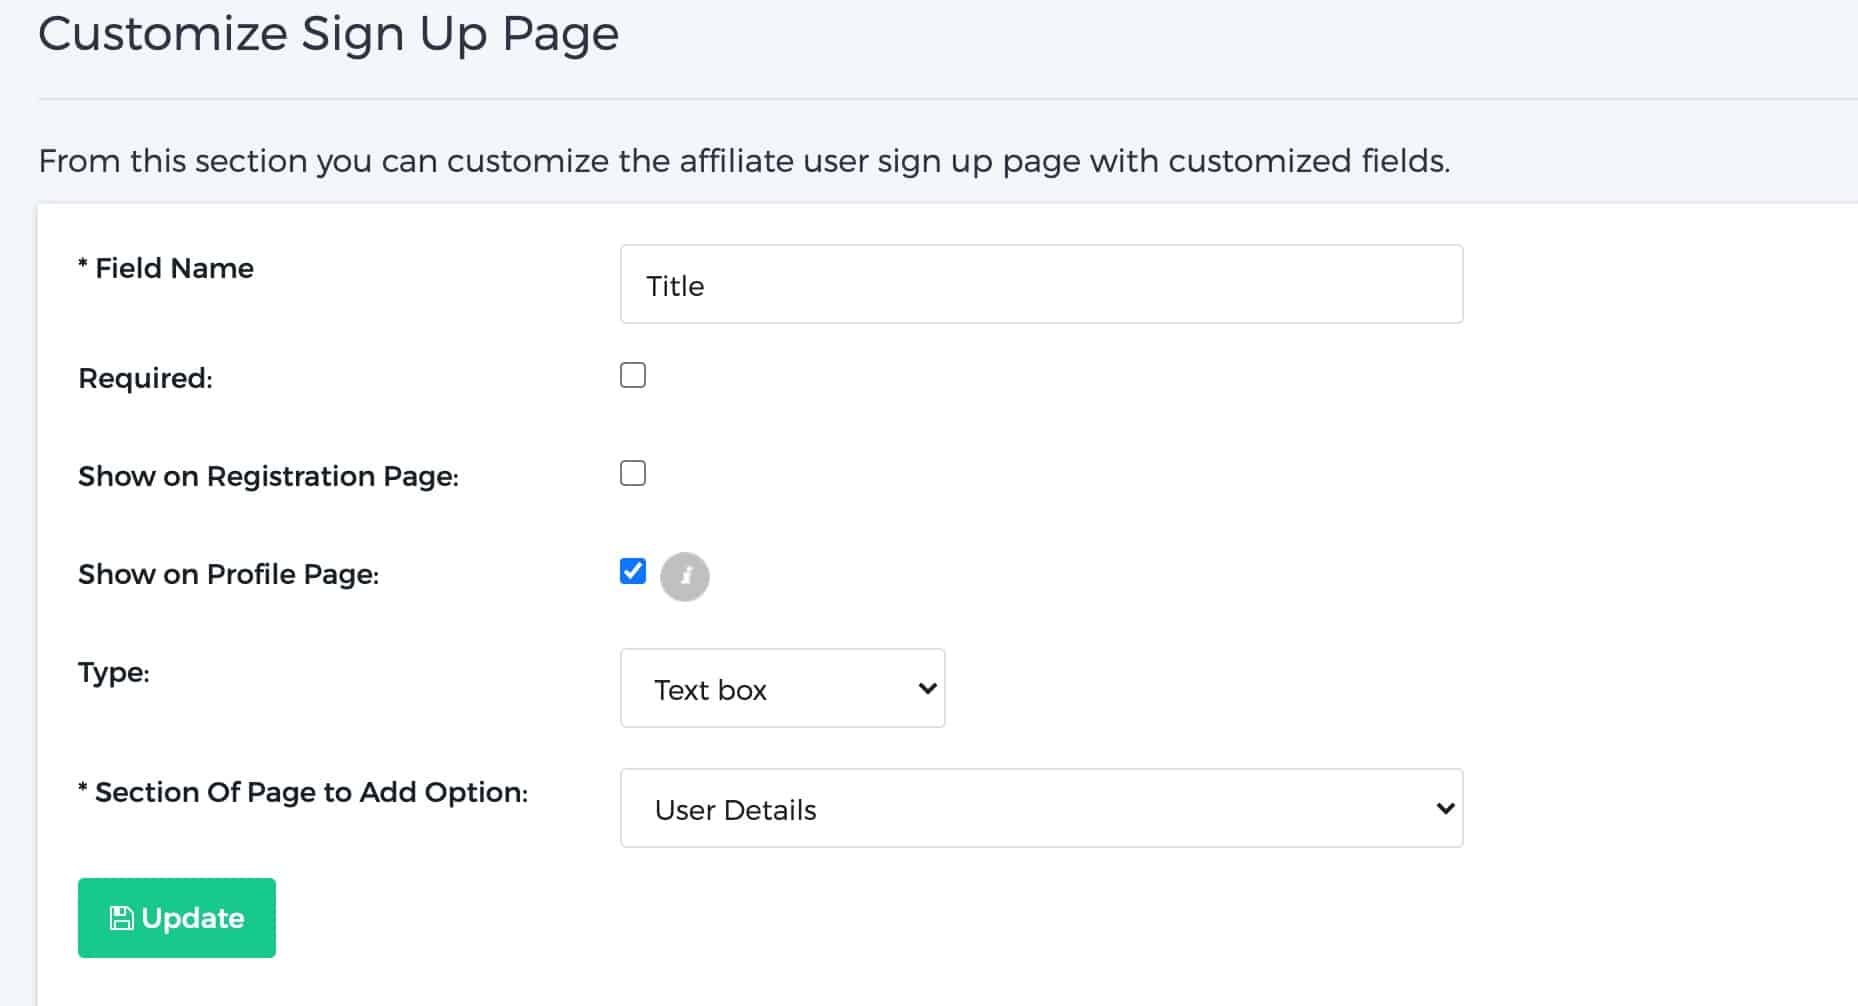The image size is (1858, 1006).
Task: Click the word 'Title' in Field Name box
Action: tap(675, 286)
